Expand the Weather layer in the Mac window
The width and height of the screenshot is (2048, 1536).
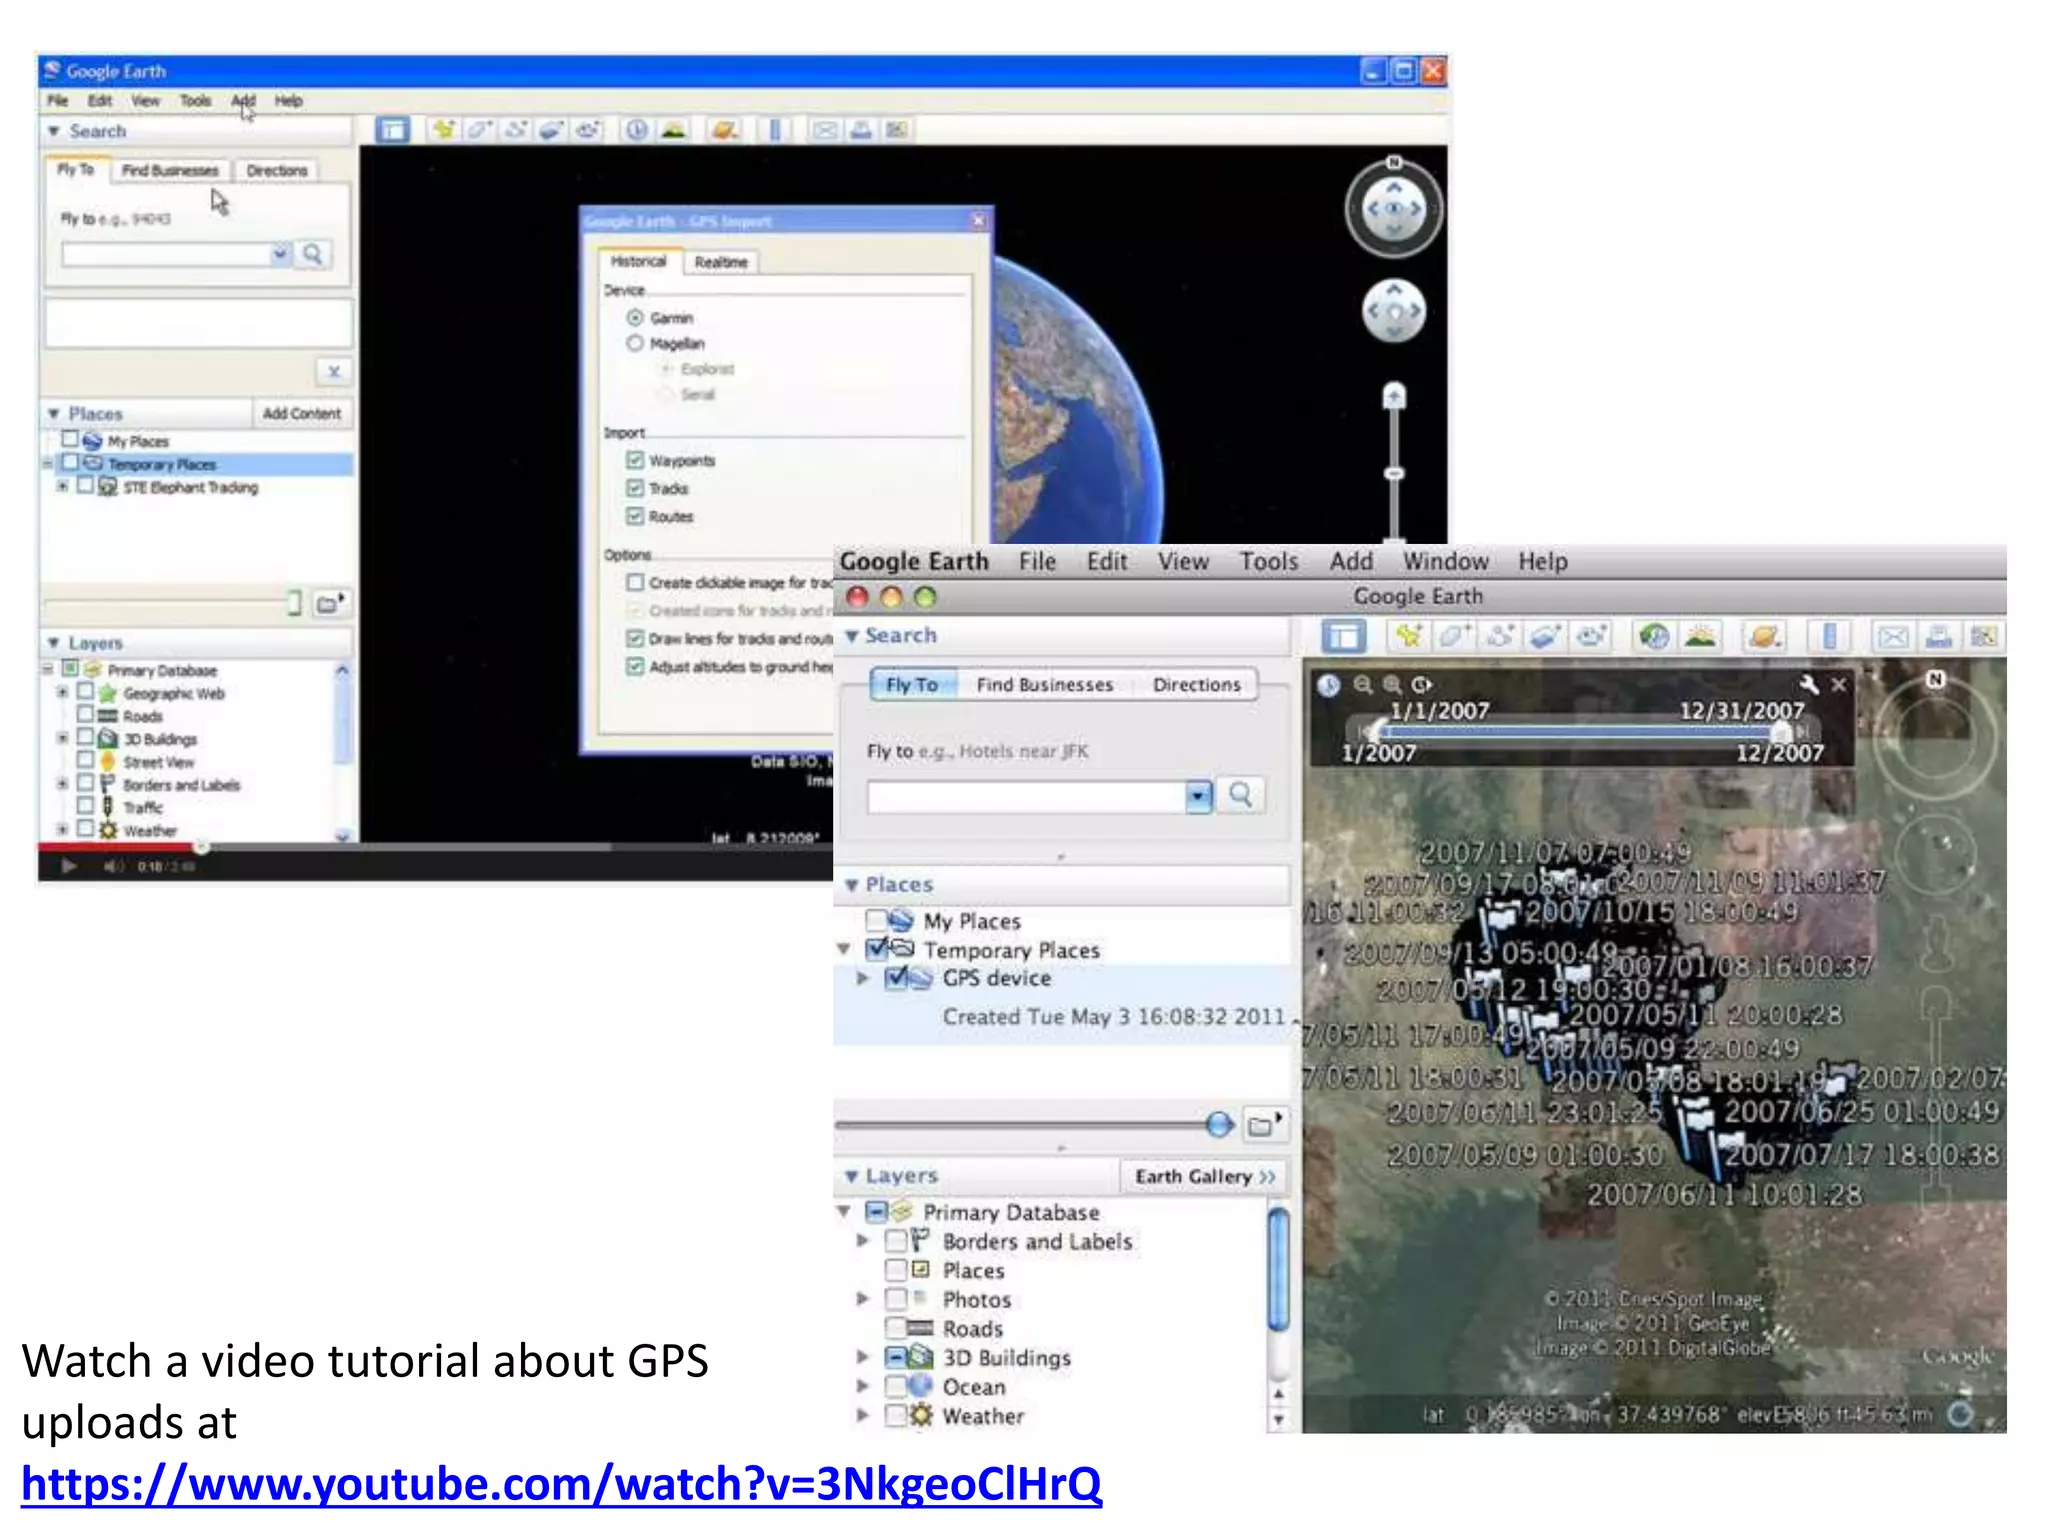pos(863,1415)
